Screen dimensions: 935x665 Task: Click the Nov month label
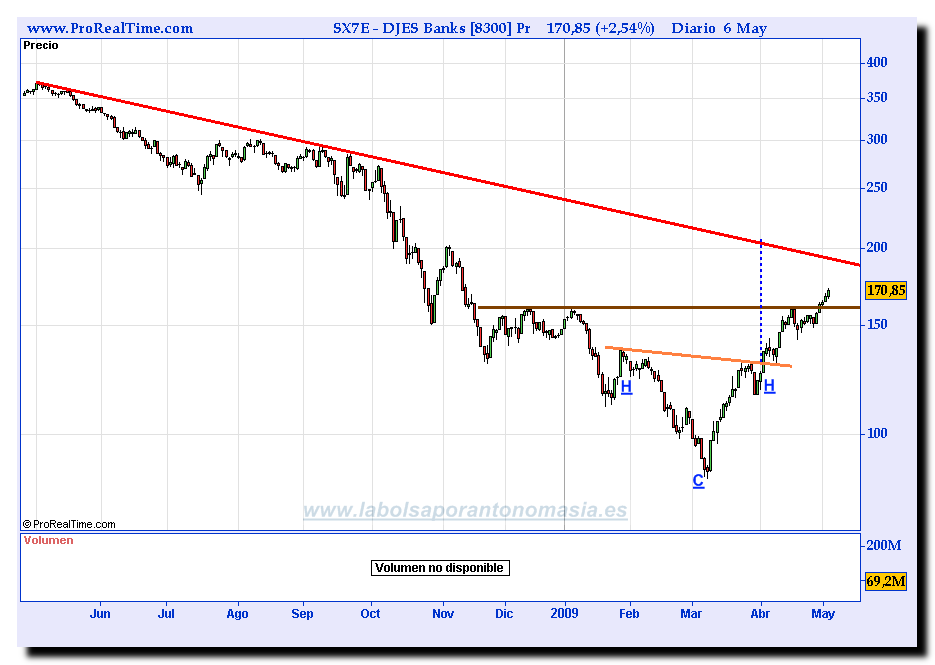(443, 614)
